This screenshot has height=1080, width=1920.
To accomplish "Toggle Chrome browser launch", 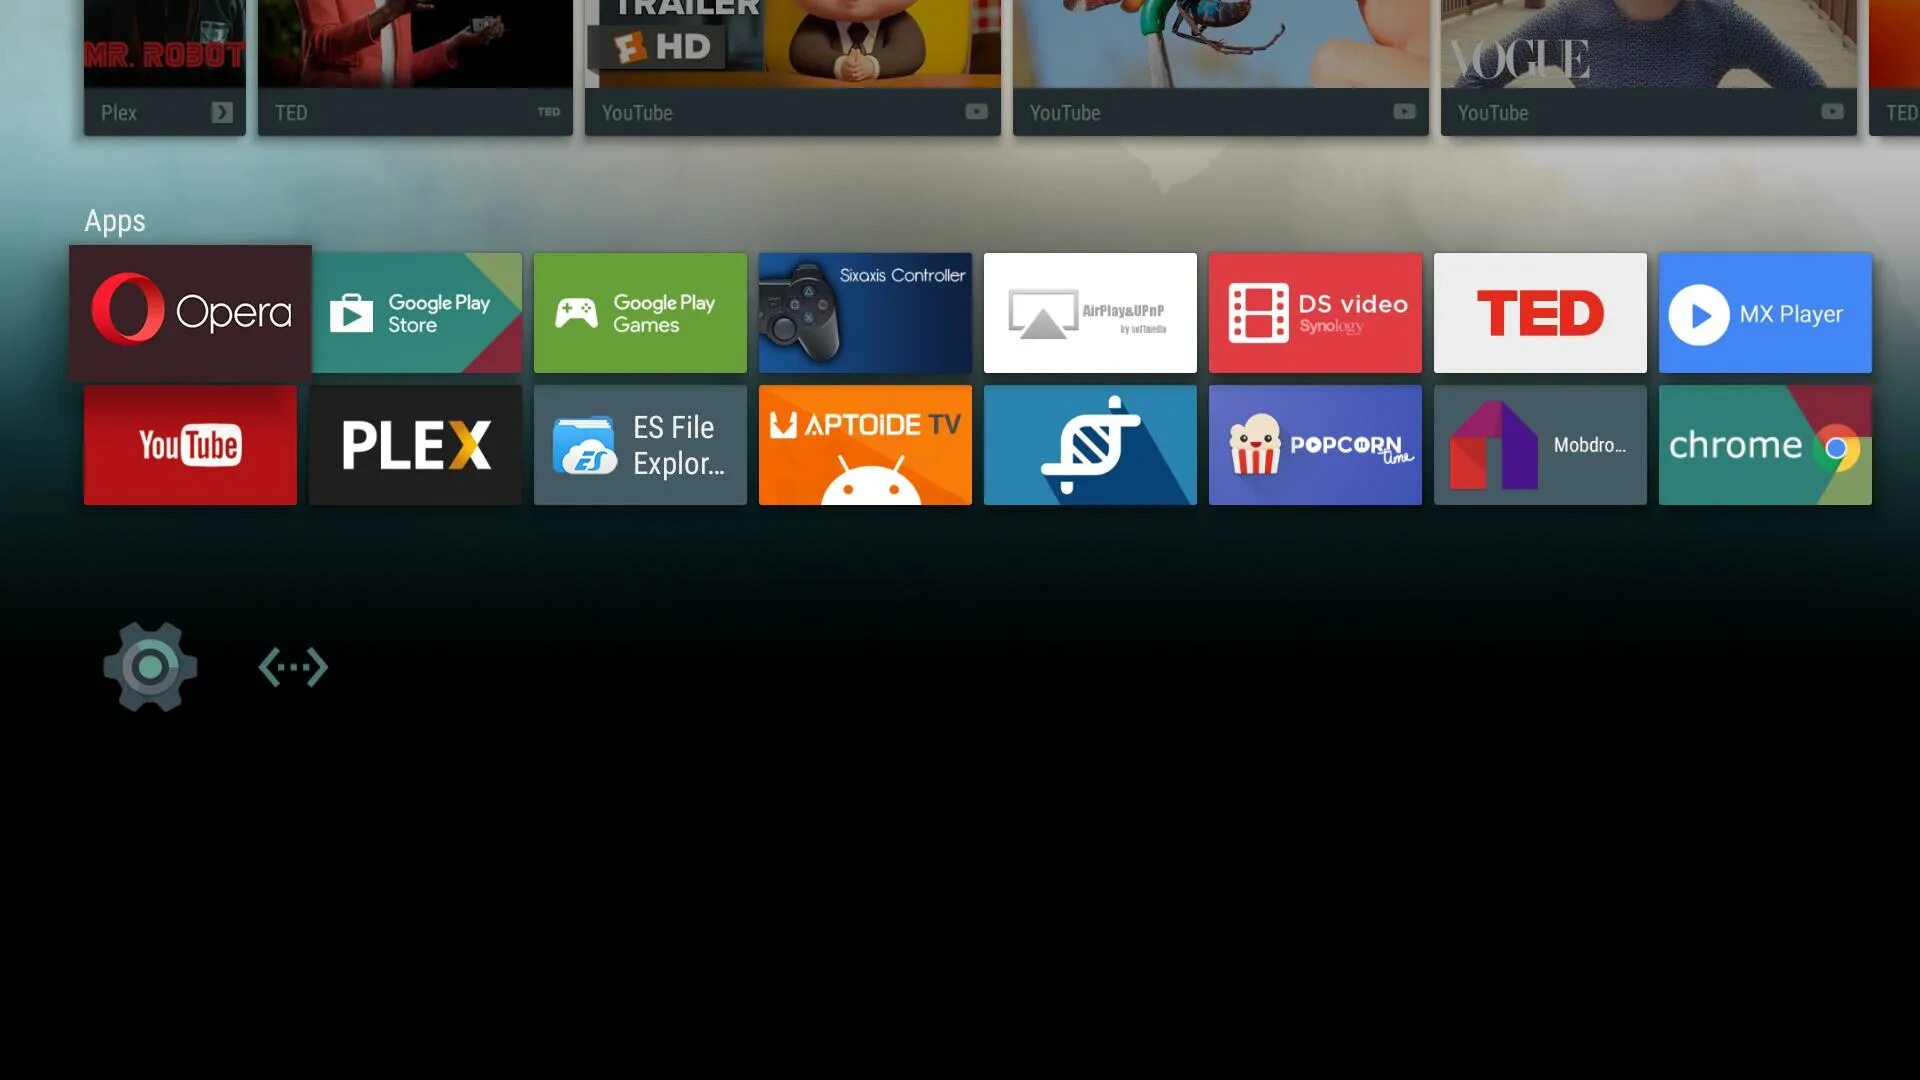I will click(x=1764, y=444).
